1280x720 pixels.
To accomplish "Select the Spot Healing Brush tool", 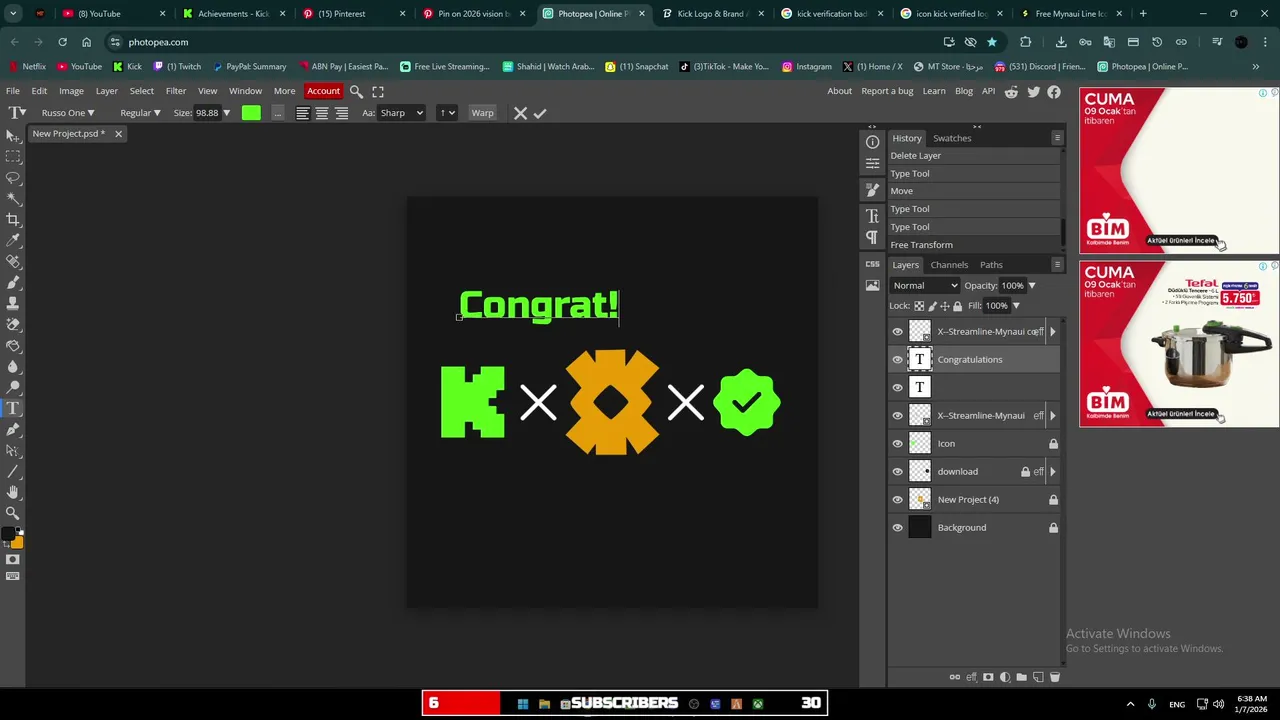I will (x=13, y=261).
